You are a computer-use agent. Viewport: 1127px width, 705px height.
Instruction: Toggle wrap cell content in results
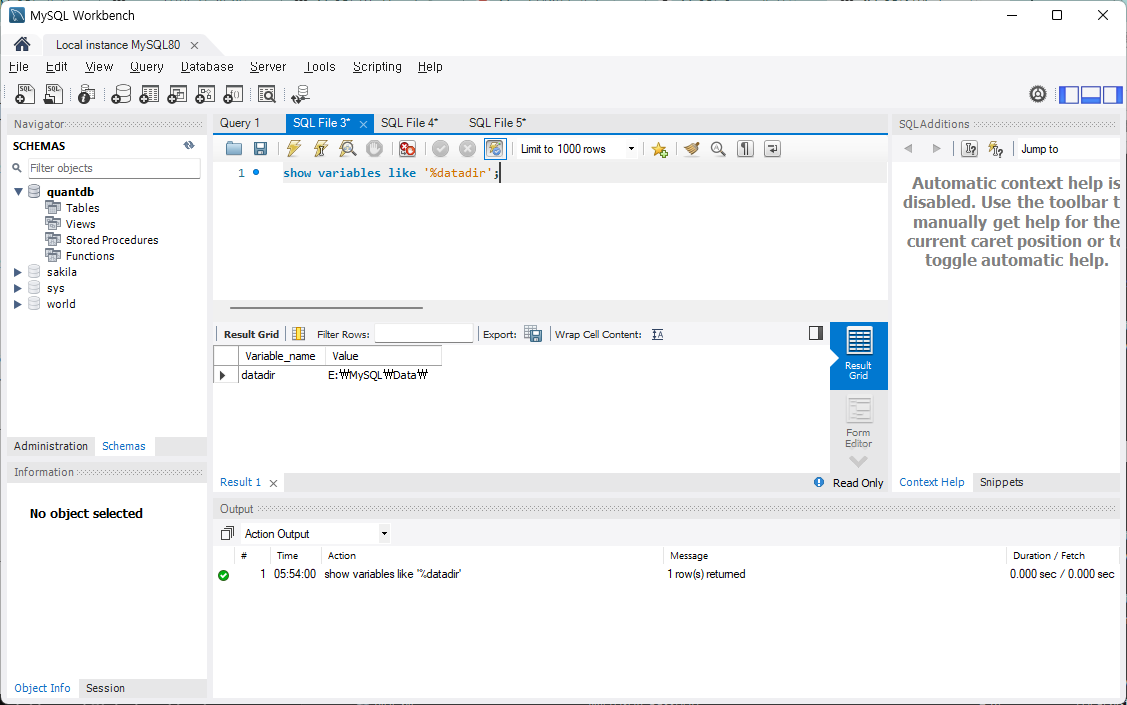[x=658, y=334]
